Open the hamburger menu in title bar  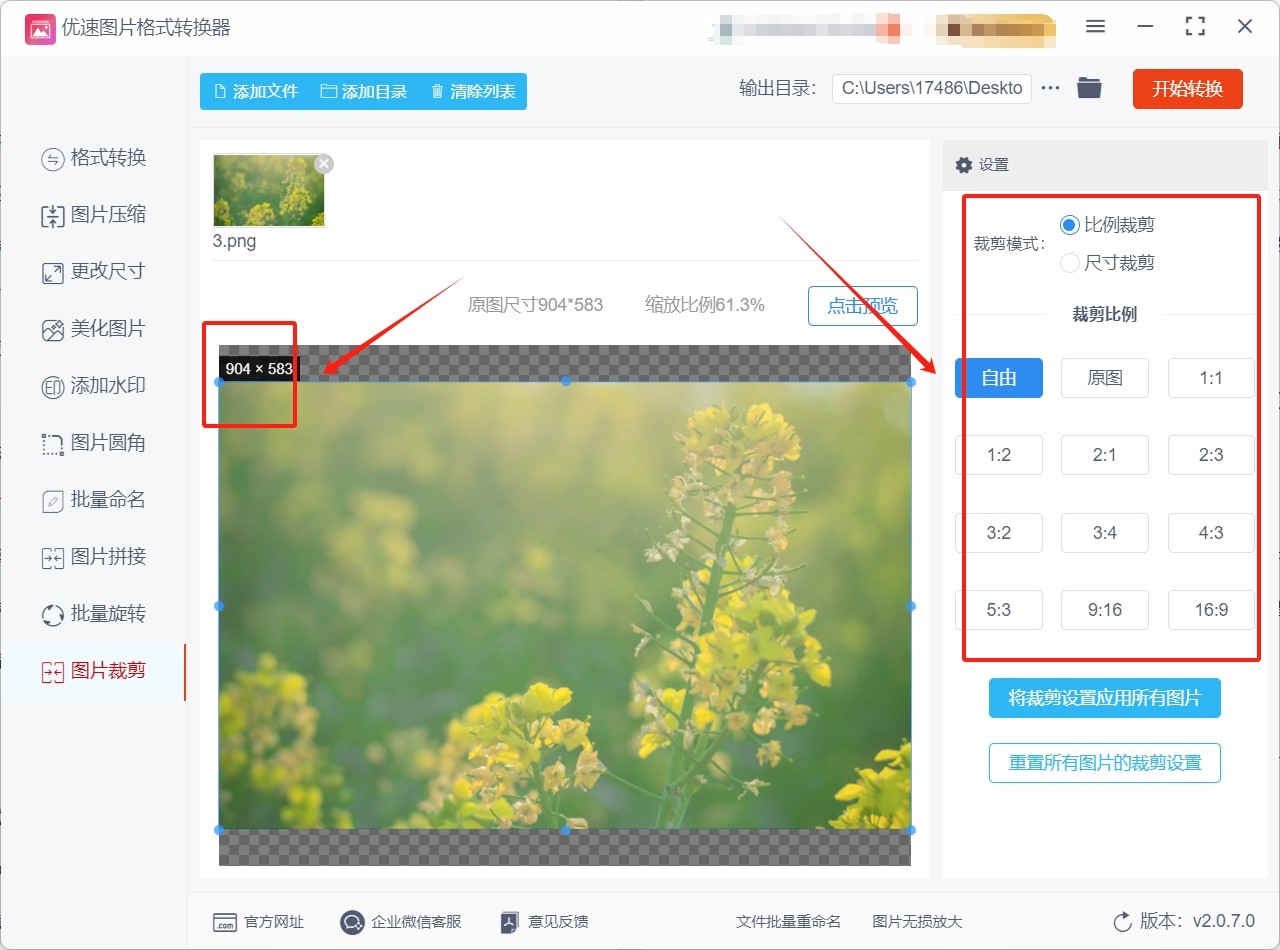coord(1095,27)
